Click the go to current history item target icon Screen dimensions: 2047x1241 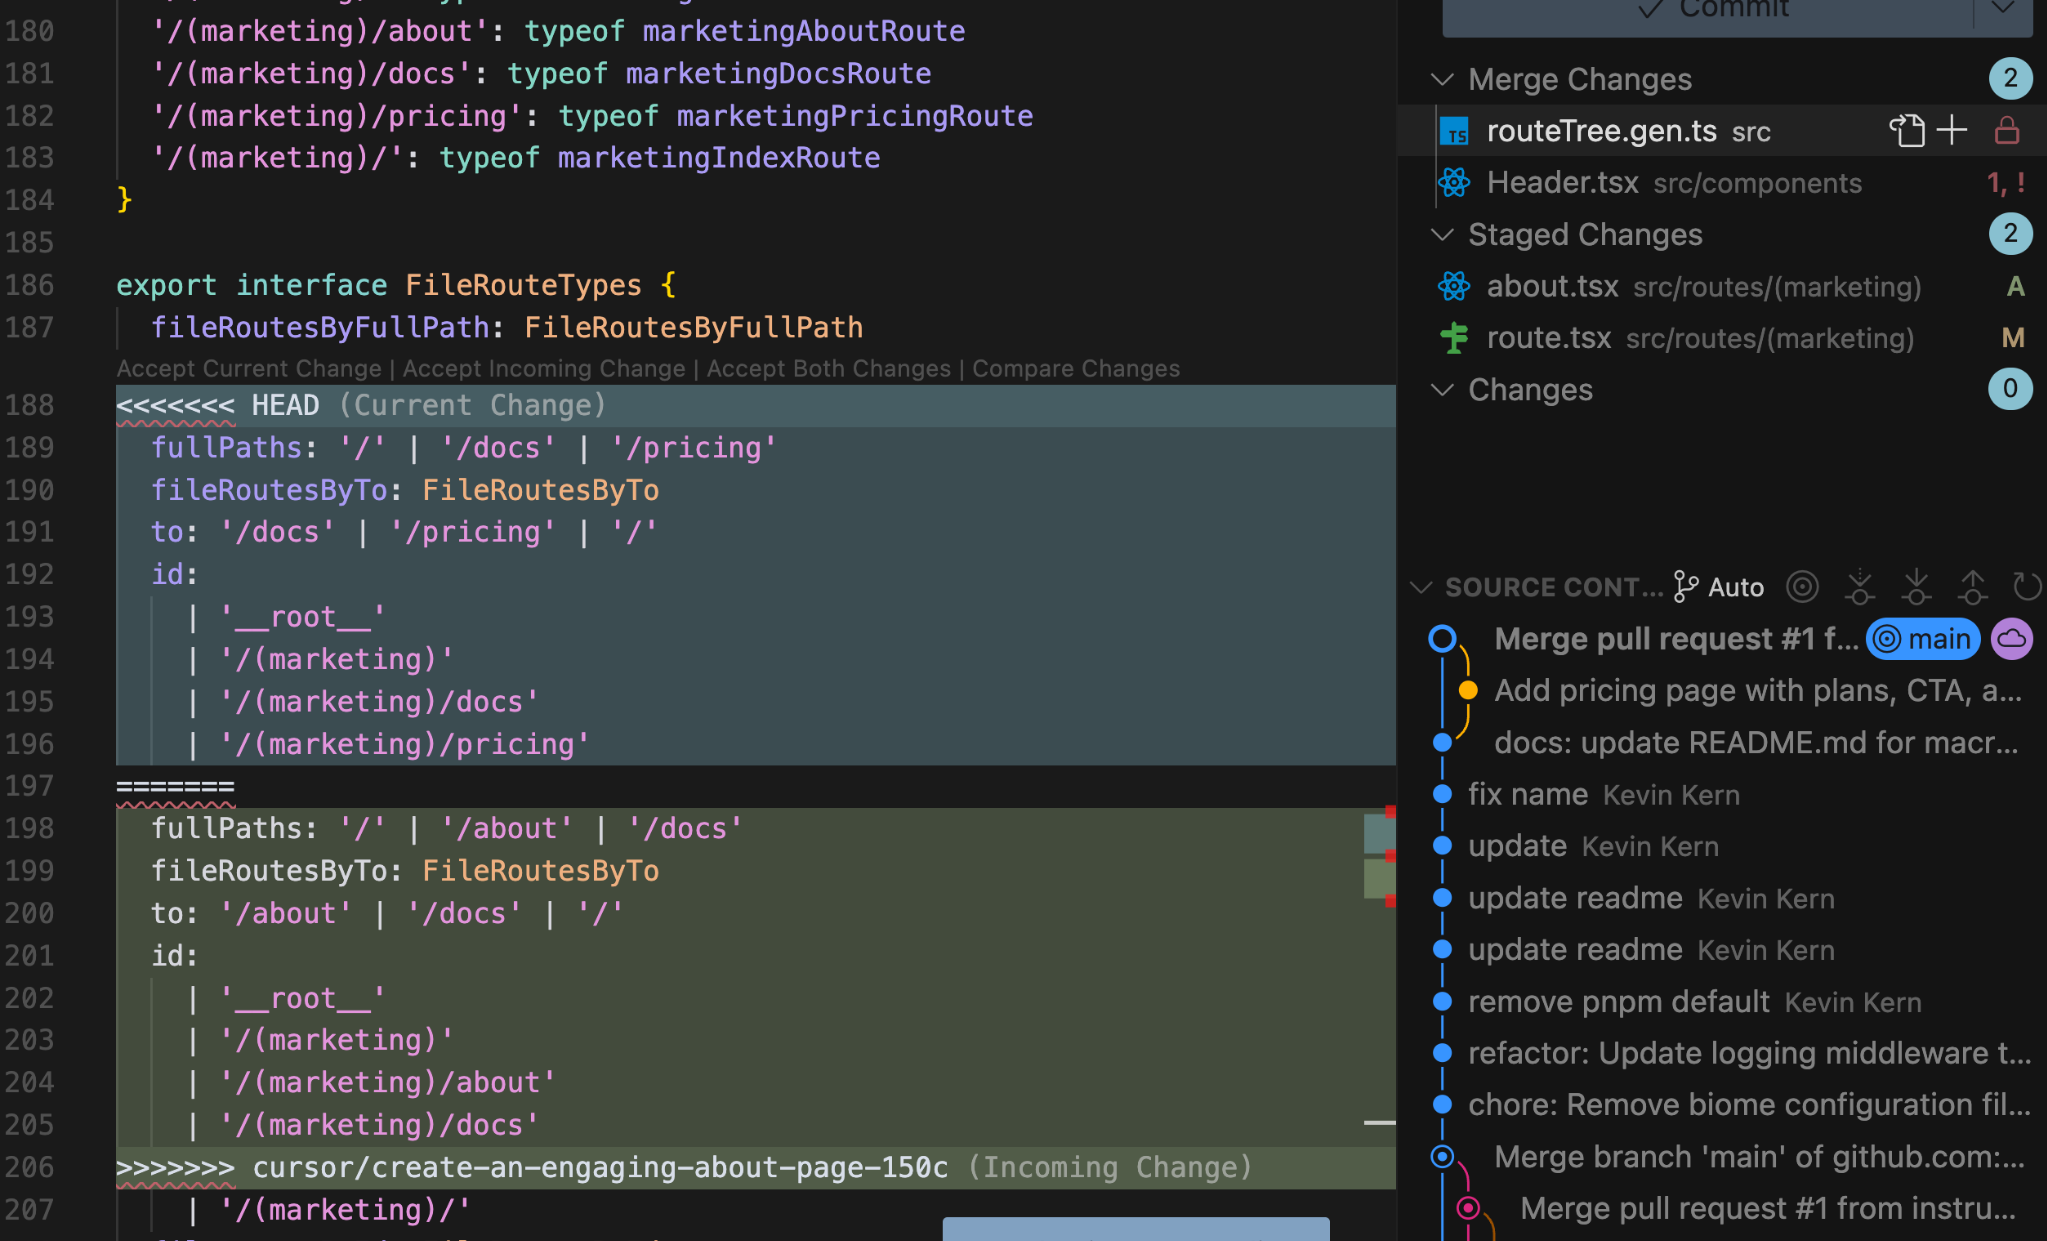pos(1803,587)
